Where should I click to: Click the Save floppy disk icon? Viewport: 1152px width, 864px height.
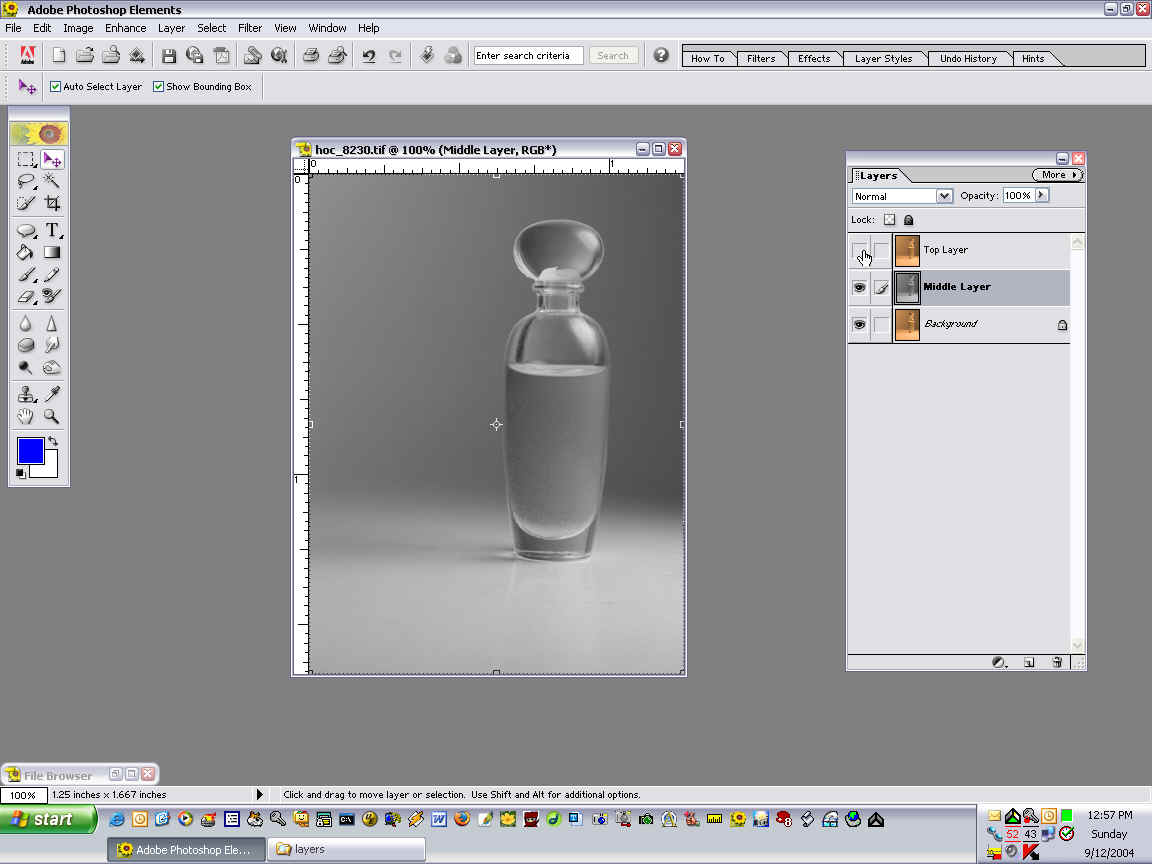click(169, 55)
